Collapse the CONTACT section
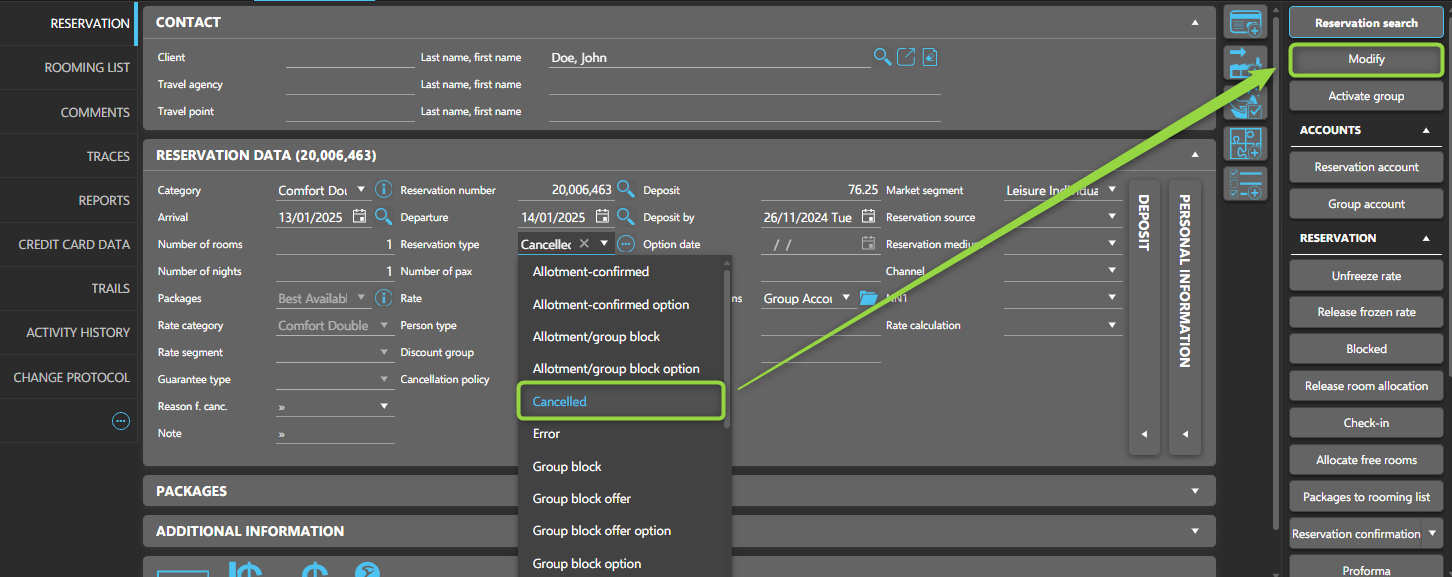 coord(1195,22)
